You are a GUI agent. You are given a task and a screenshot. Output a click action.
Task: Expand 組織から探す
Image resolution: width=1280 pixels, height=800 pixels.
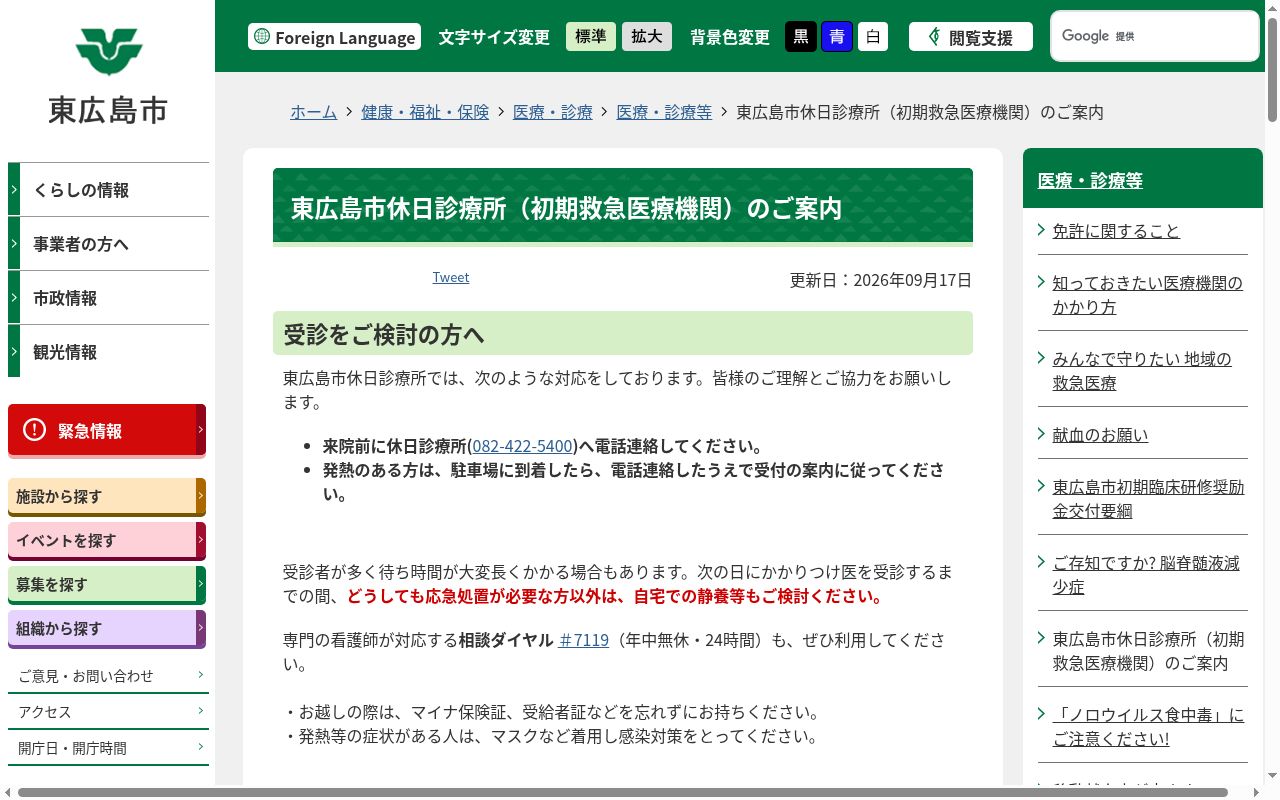[x=107, y=628]
